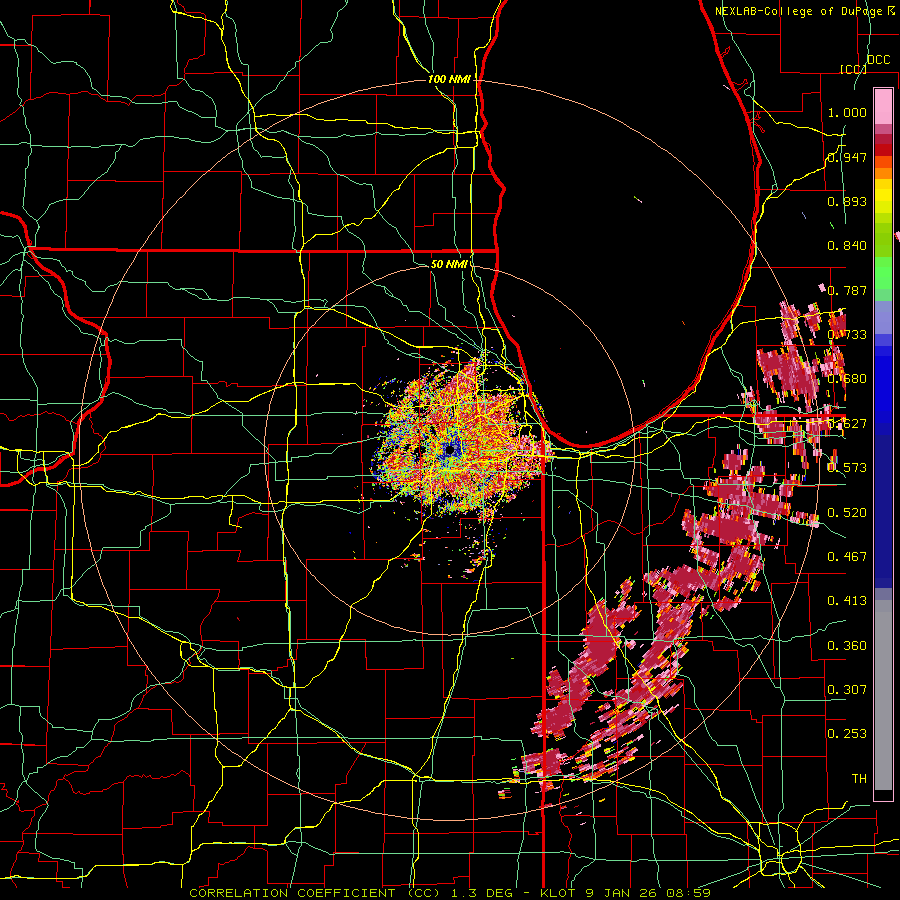This screenshot has height=900, width=900.
Task: Select the 1.000 legend value
Action: [847, 112]
